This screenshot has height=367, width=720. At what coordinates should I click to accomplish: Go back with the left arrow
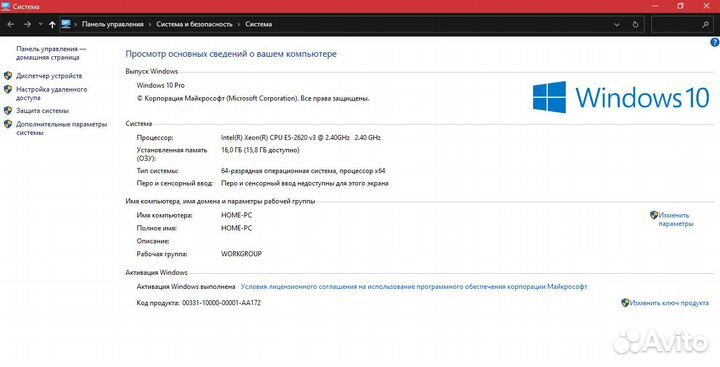11,24
